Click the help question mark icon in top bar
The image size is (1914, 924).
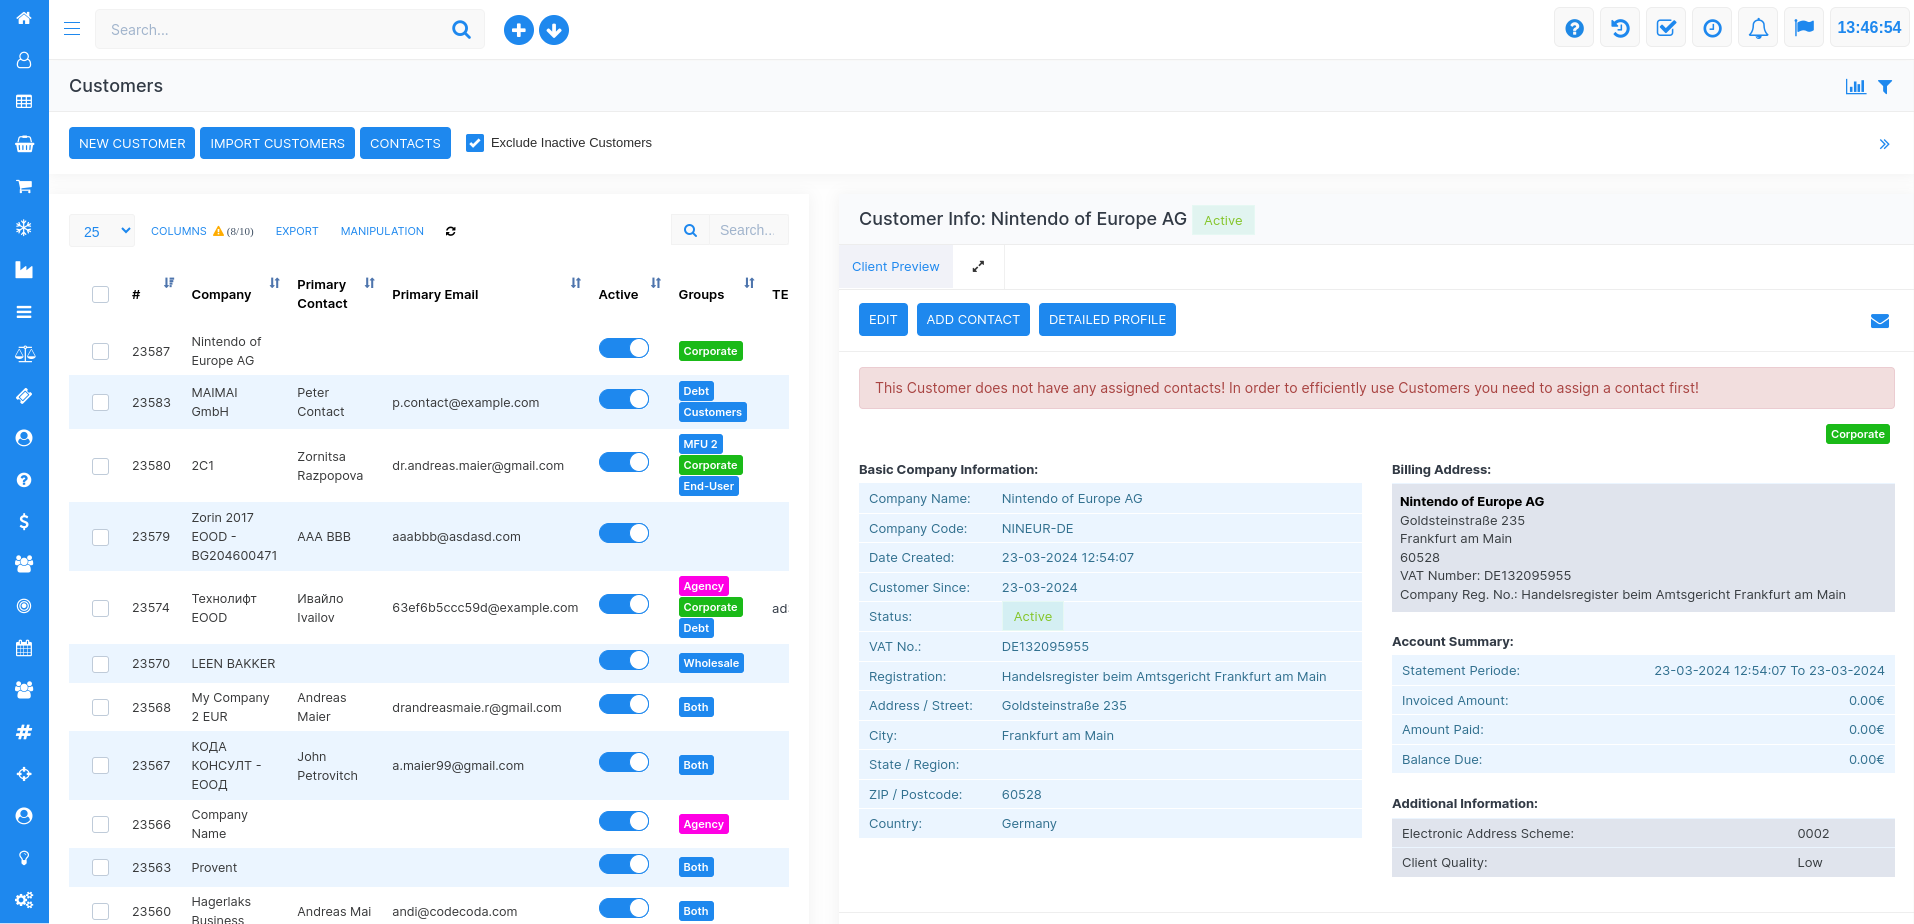click(1574, 29)
